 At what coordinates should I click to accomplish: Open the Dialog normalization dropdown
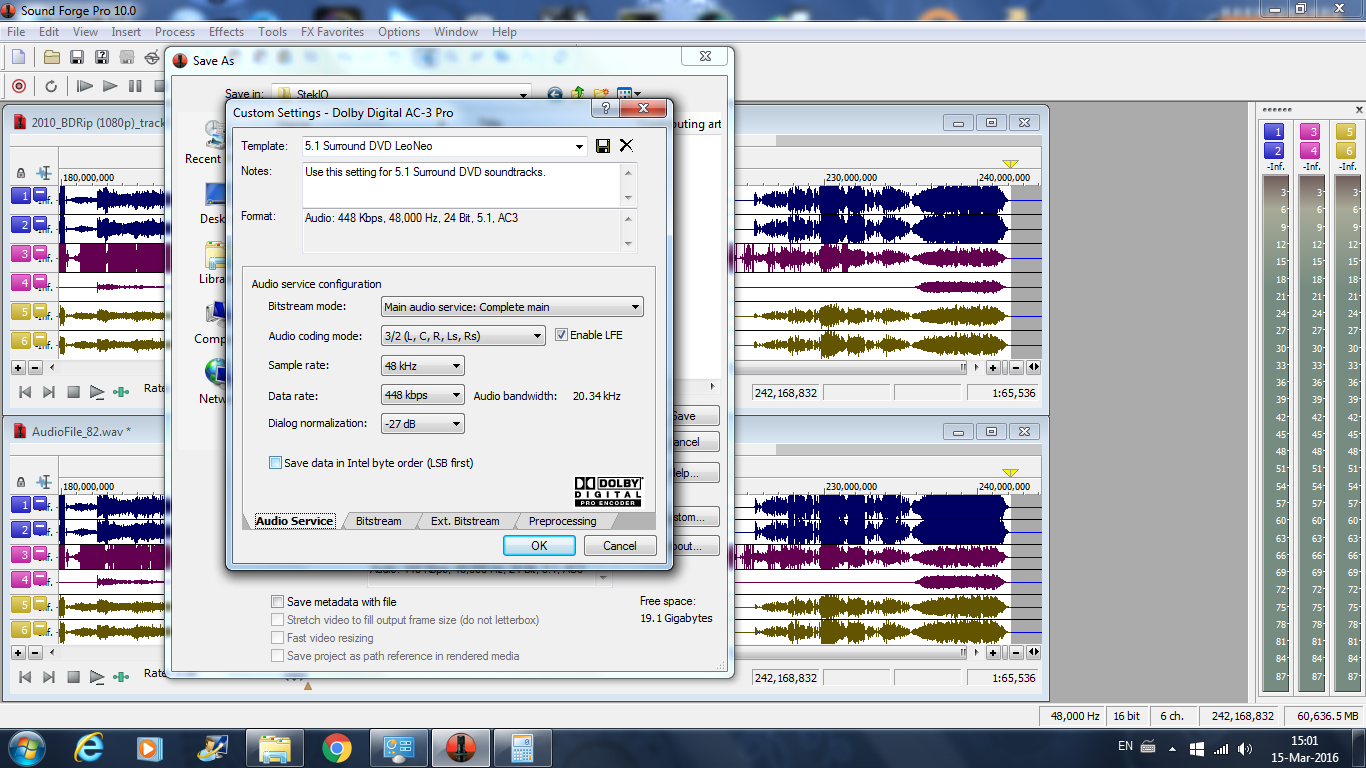(422, 424)
